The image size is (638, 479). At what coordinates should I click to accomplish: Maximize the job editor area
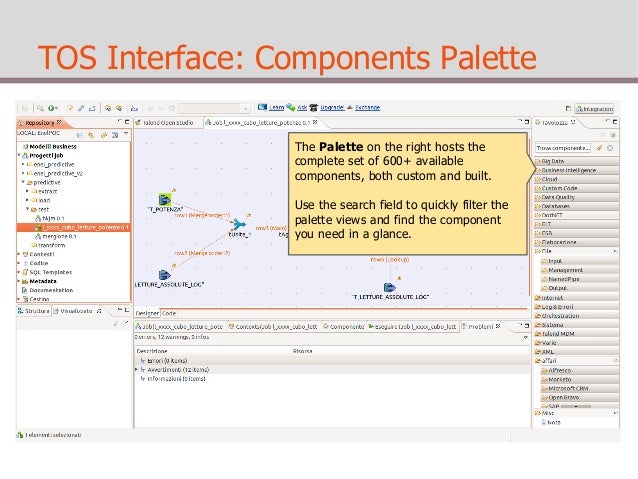tap(527, 122)
